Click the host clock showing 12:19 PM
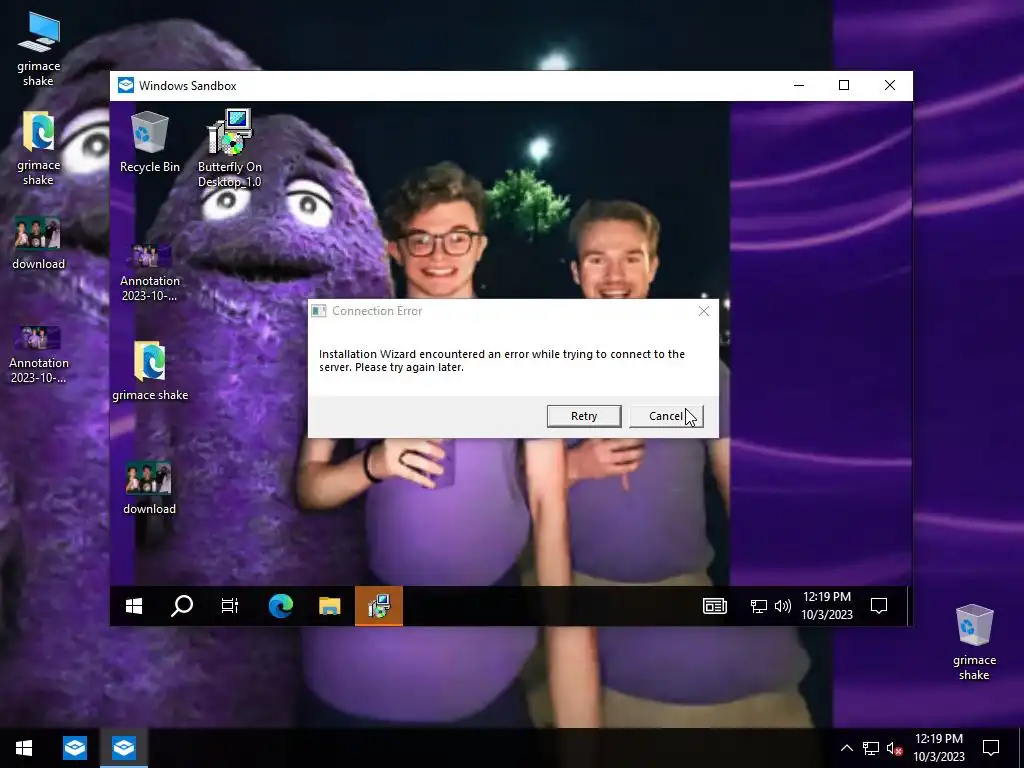 tap(938, 748)
